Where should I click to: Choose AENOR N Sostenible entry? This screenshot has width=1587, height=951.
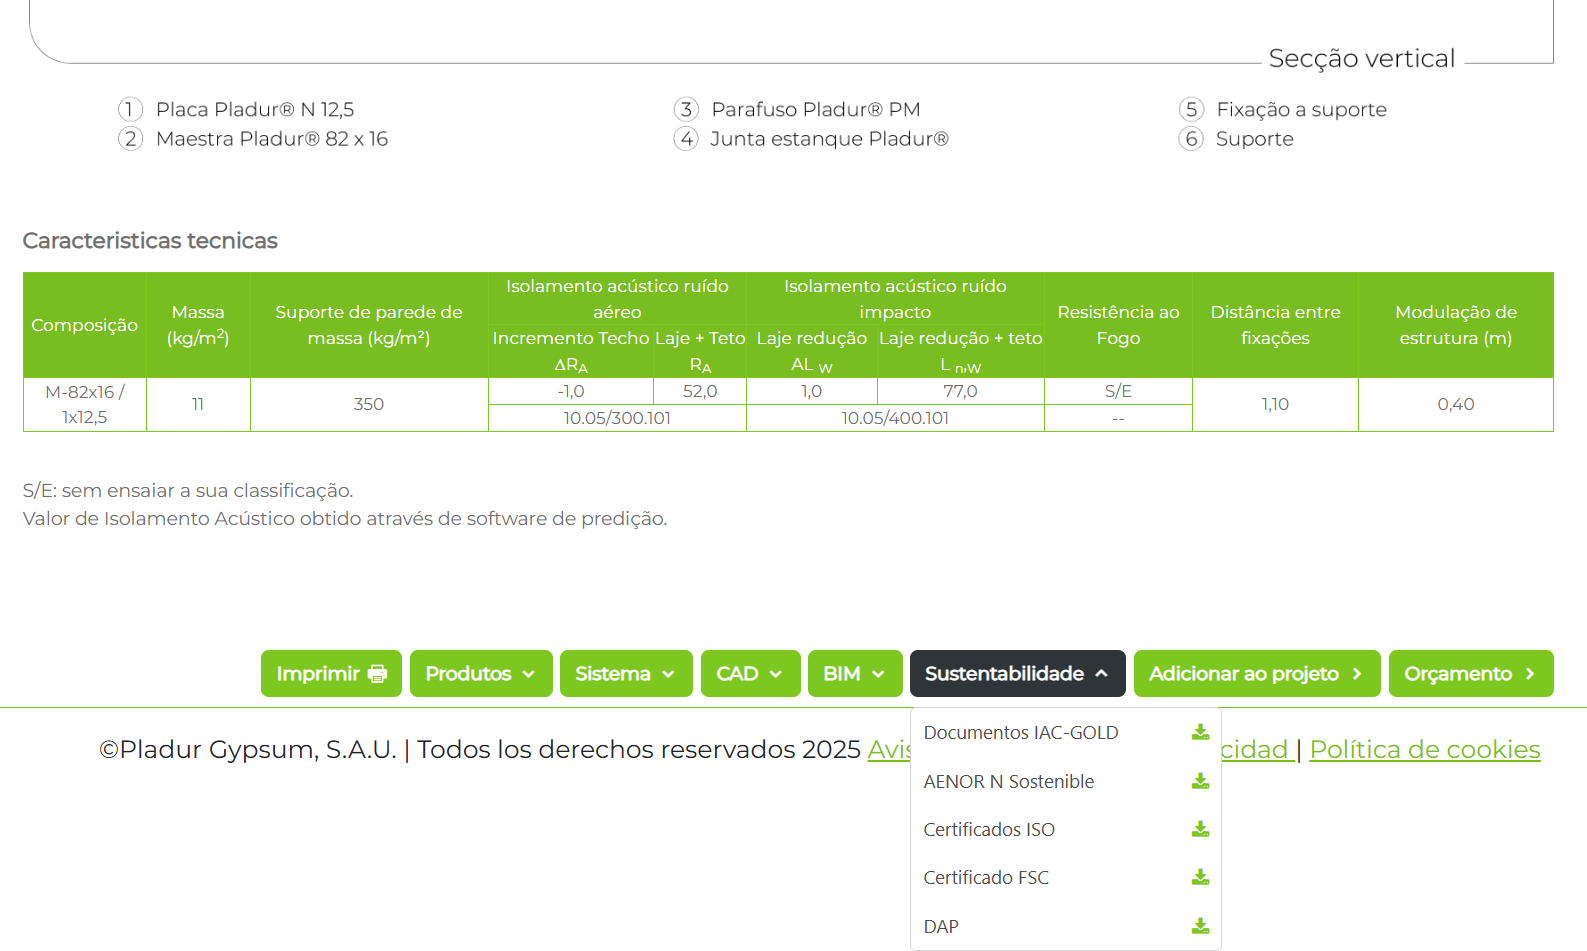coord(1066,781)
